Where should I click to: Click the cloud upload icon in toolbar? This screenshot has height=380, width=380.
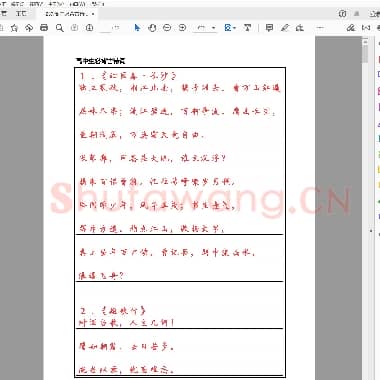(29, 28)
